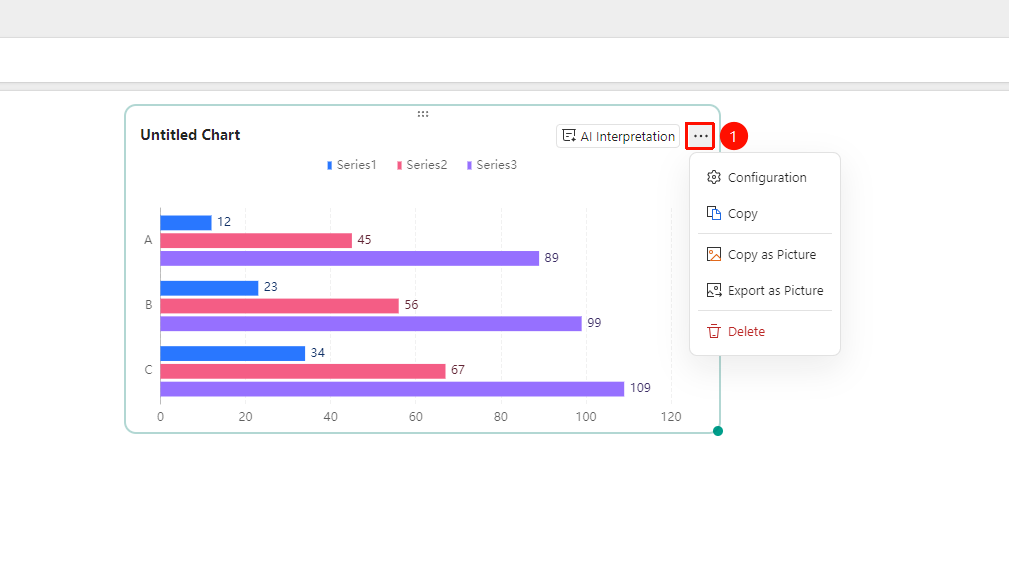The image size is (1009, 565).
Task: Click the purple bar labeled 109
Action: click(392, 389)
